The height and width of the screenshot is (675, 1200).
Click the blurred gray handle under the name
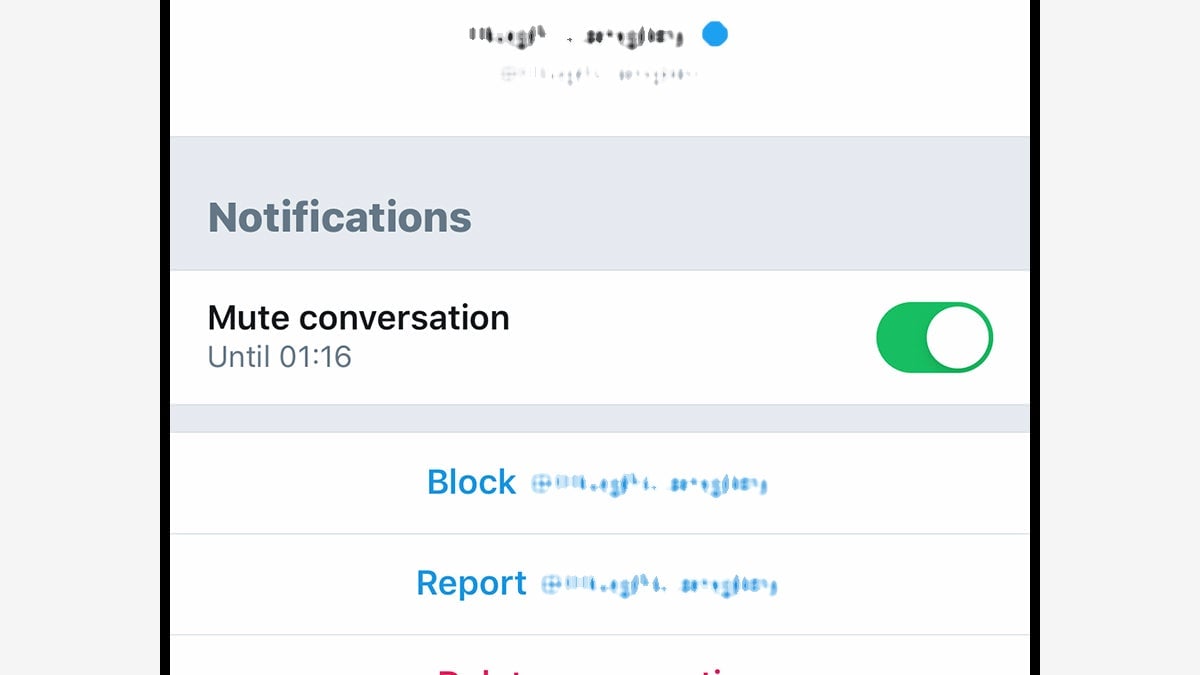(598, 74)
